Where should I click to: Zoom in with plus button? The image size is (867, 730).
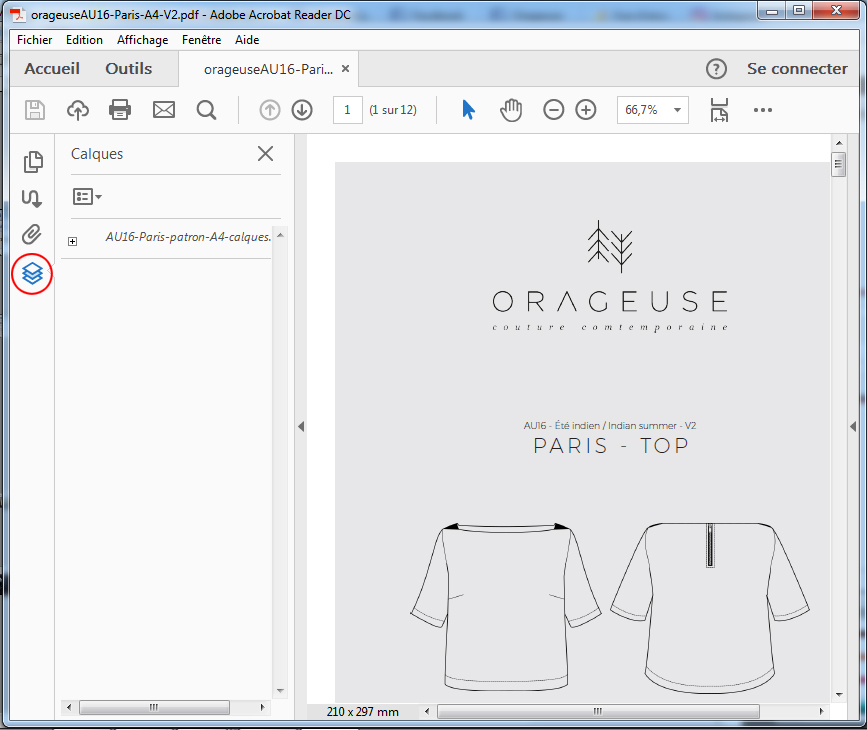tap(586, 110)
